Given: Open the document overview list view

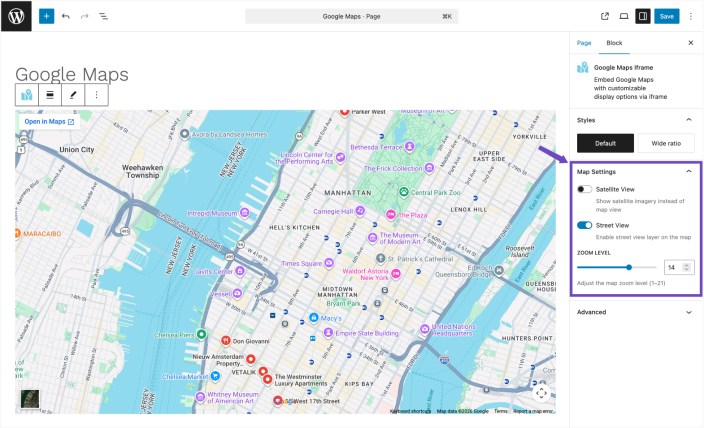Looking at the screenshot, I should (103, 16).
